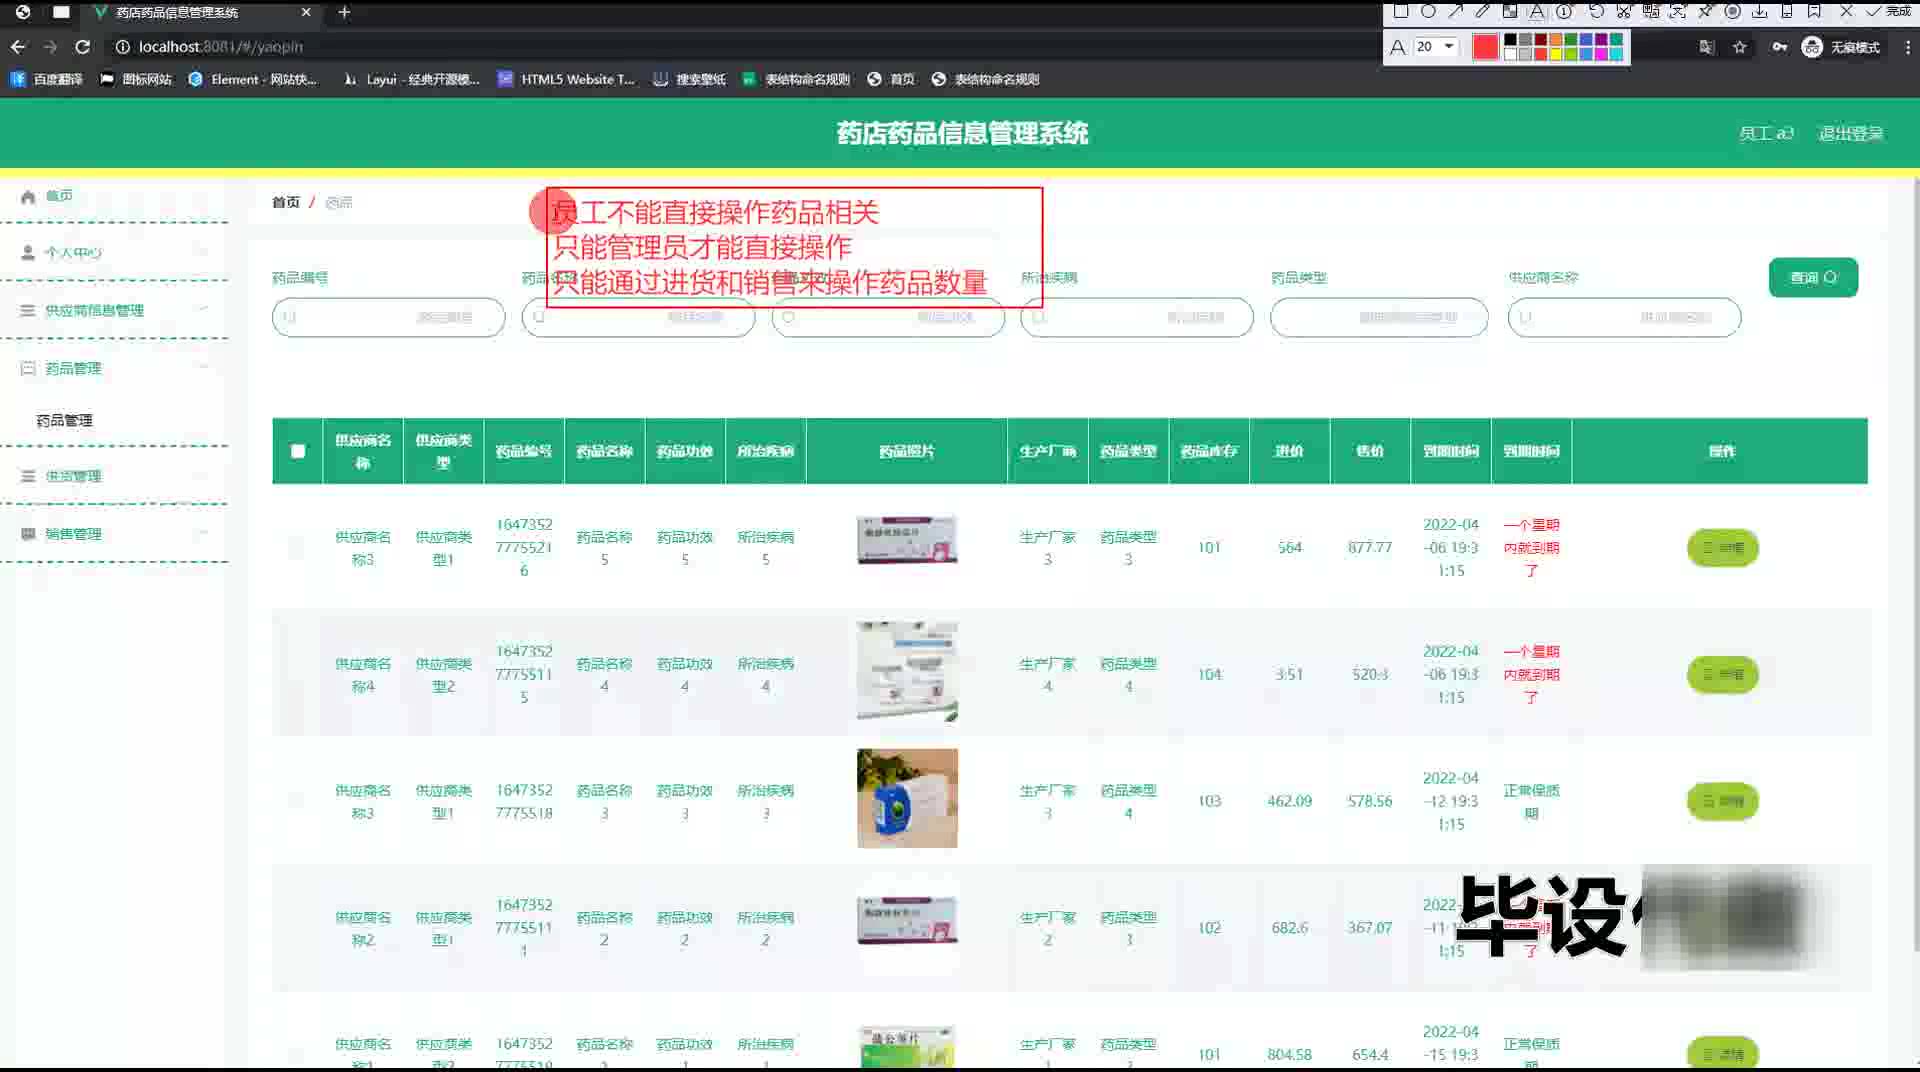Click the 查询 search button

point(1812,278)
